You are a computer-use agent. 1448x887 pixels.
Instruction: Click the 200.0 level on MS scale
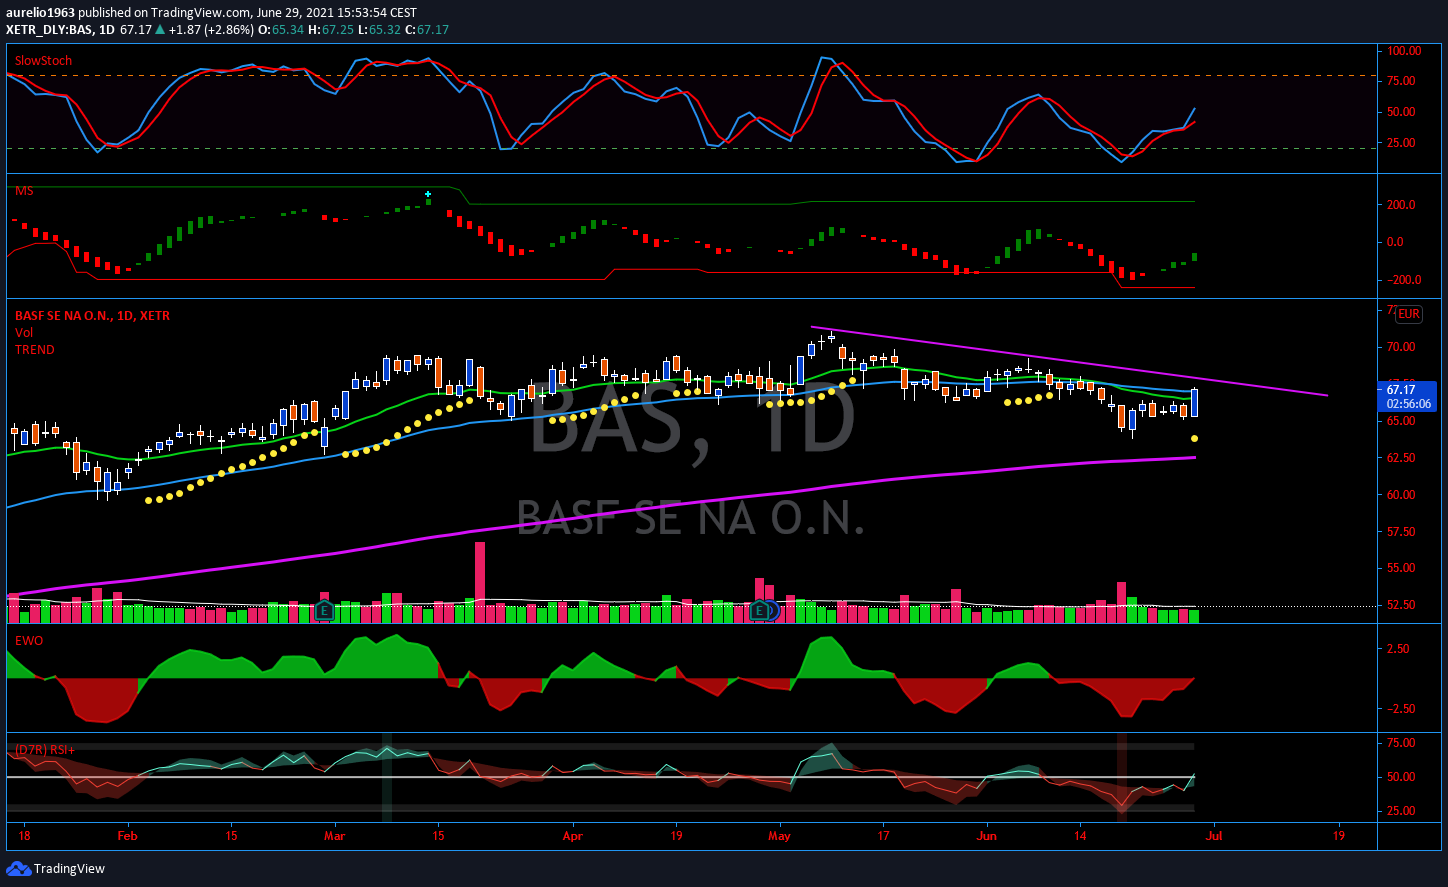(x=1401, y=205)
